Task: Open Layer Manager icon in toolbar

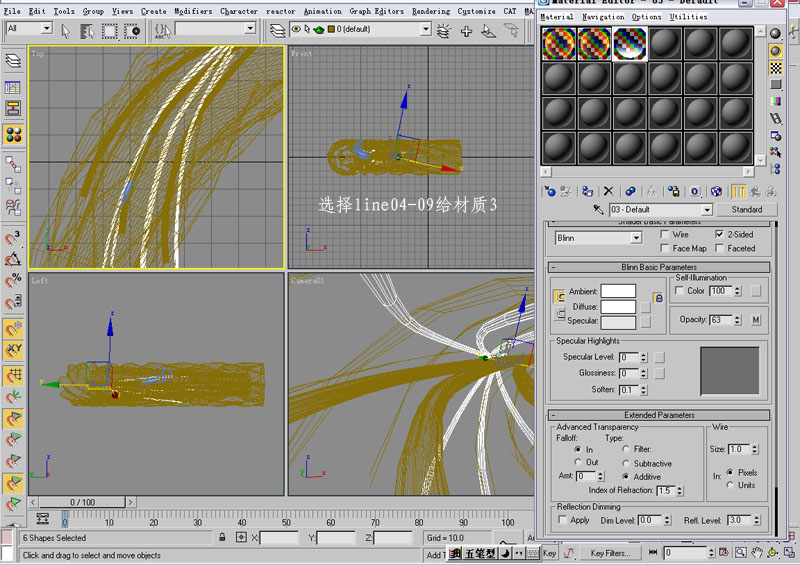Action: point(278,32)
